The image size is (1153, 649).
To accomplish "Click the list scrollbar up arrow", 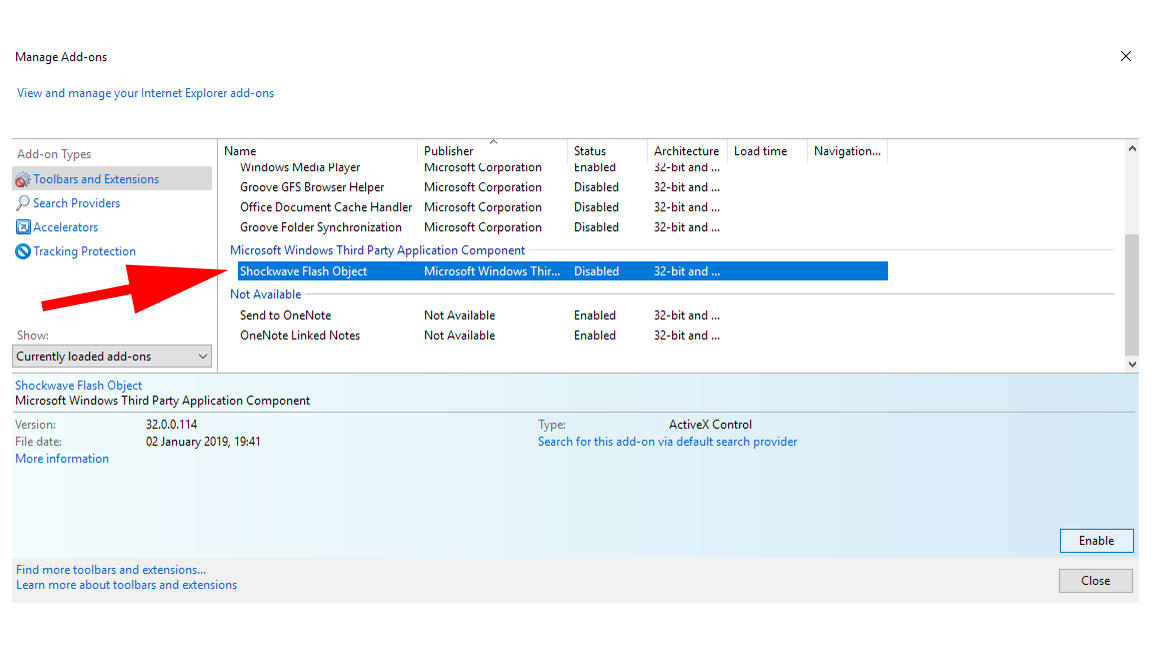I will (x=1132, y=148).
